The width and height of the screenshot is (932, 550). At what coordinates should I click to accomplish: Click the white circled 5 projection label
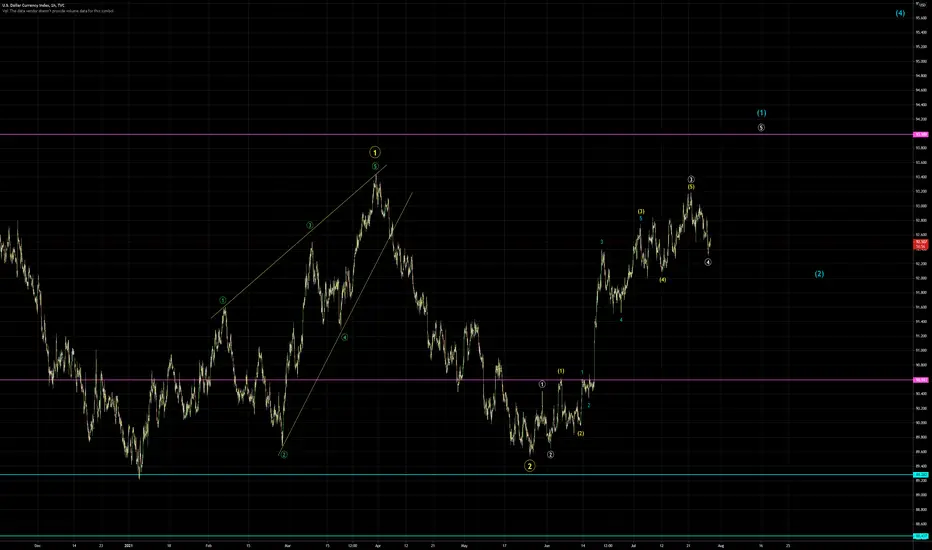point(761,127)
